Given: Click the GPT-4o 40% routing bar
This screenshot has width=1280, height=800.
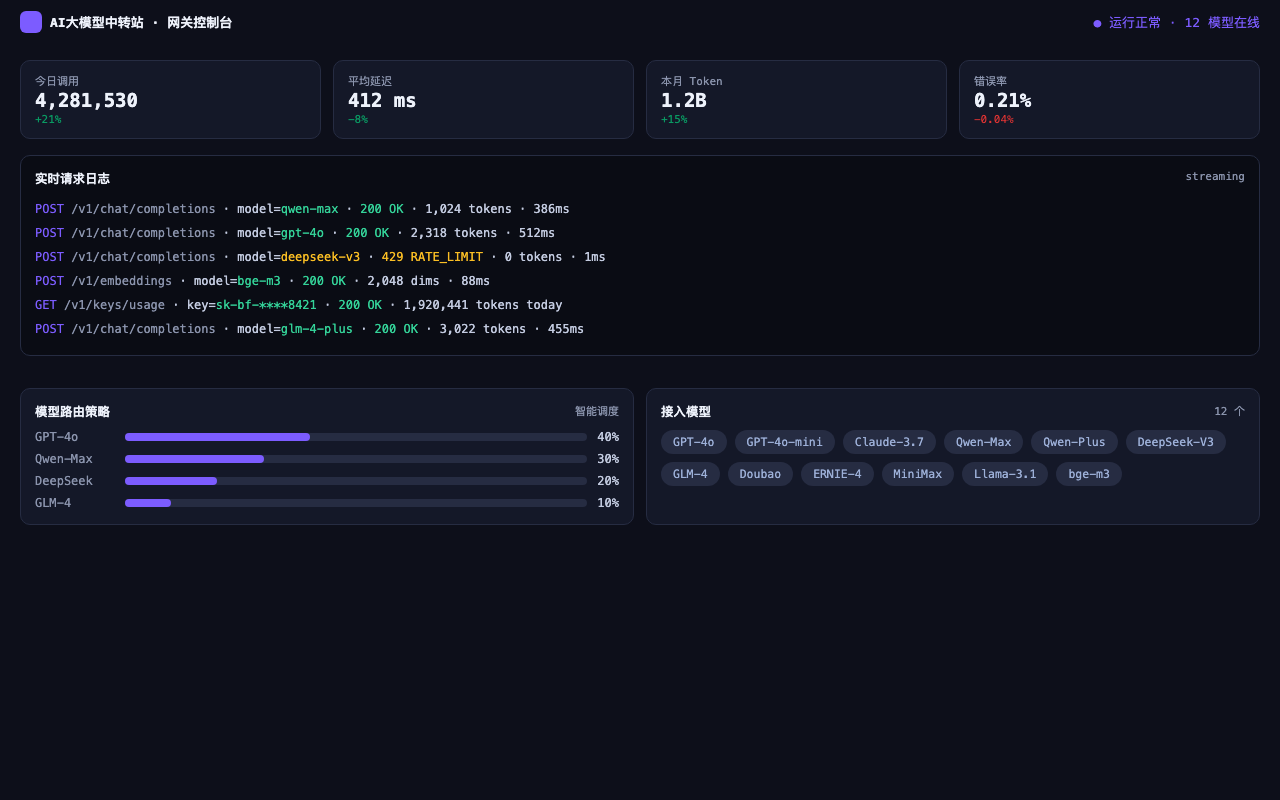Looking at the screenshot, I should pyautogui.click(x=356, y=437).
